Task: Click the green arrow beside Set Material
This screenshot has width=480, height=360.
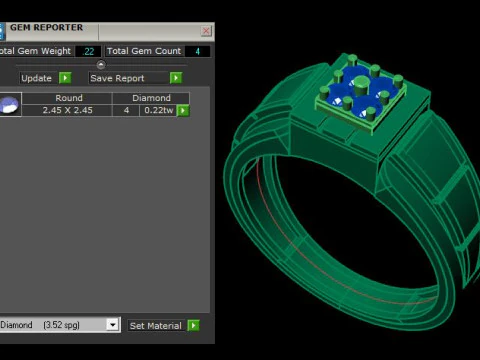Action: pos(193,325)
